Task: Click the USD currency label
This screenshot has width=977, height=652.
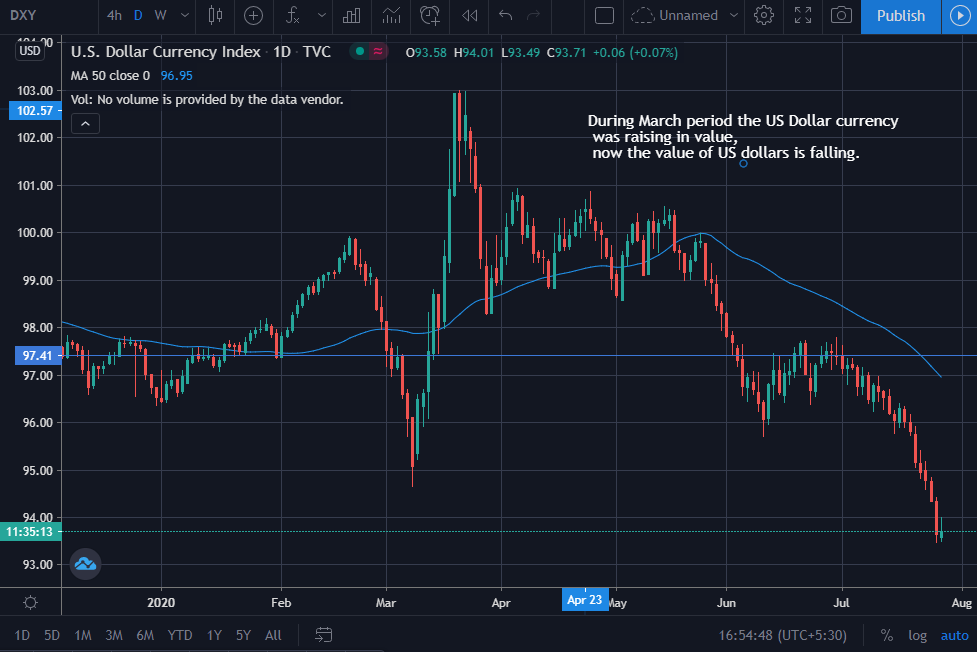Action: (x=29, y=51)
